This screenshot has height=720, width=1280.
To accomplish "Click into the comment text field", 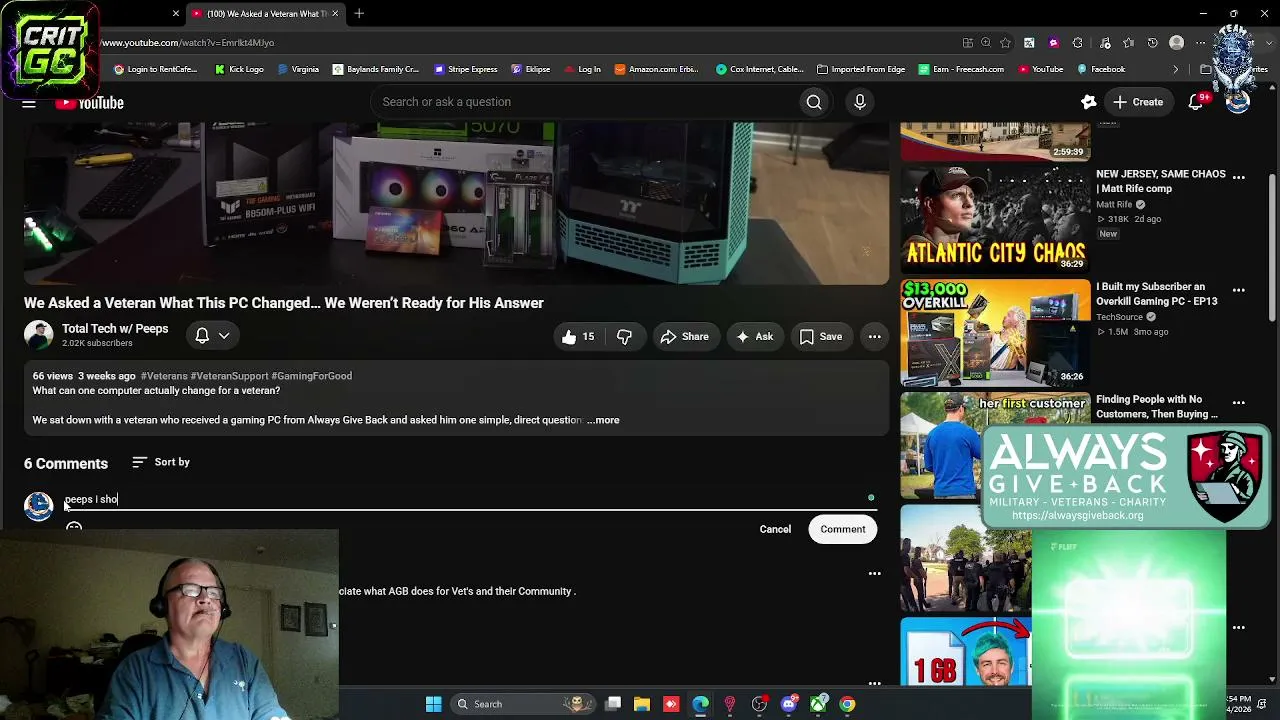I will click(x=470, y=499).
